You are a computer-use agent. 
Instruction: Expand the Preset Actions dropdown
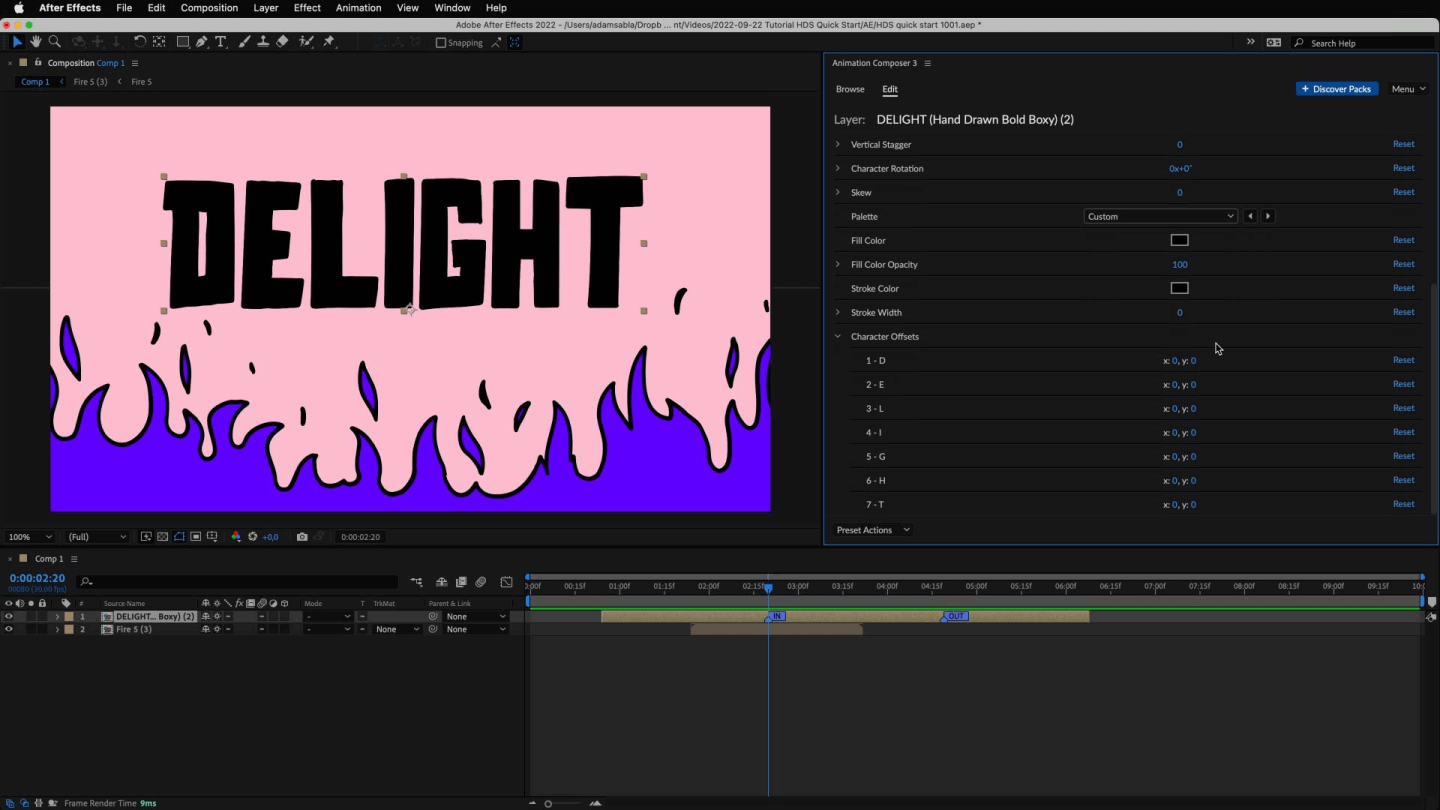tap(873, 530)
